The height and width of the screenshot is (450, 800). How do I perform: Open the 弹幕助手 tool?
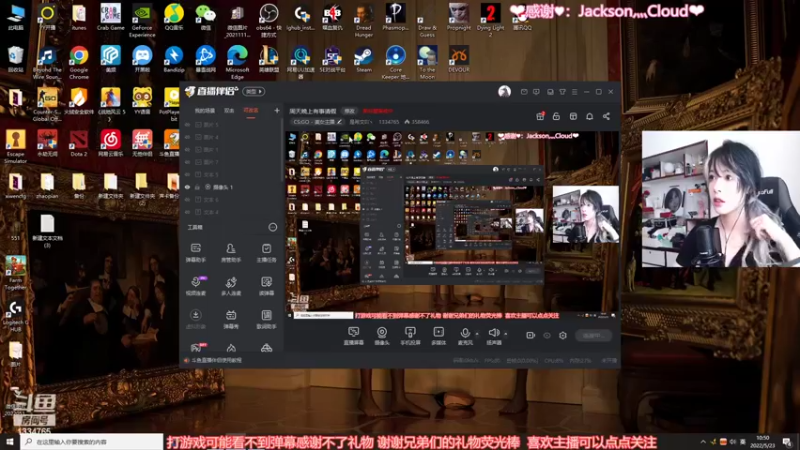pyautogui.click(x=195, y=253)
